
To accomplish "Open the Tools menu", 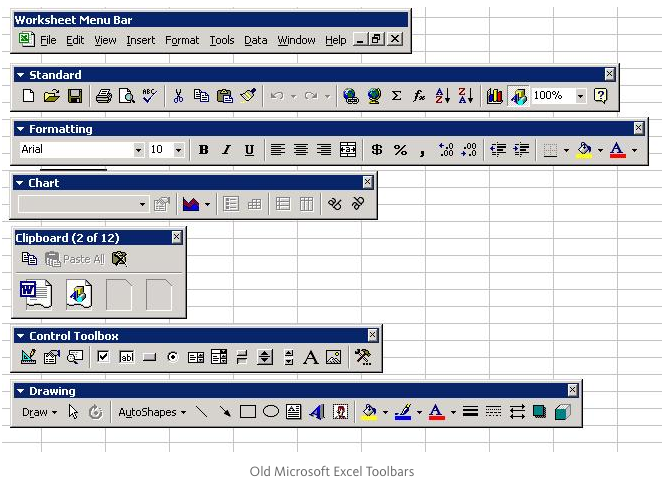I will 222,40.
